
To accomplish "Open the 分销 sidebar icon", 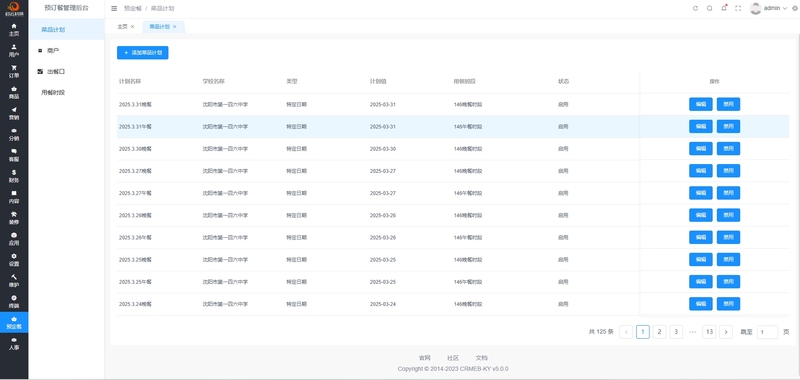I will 14,134.
